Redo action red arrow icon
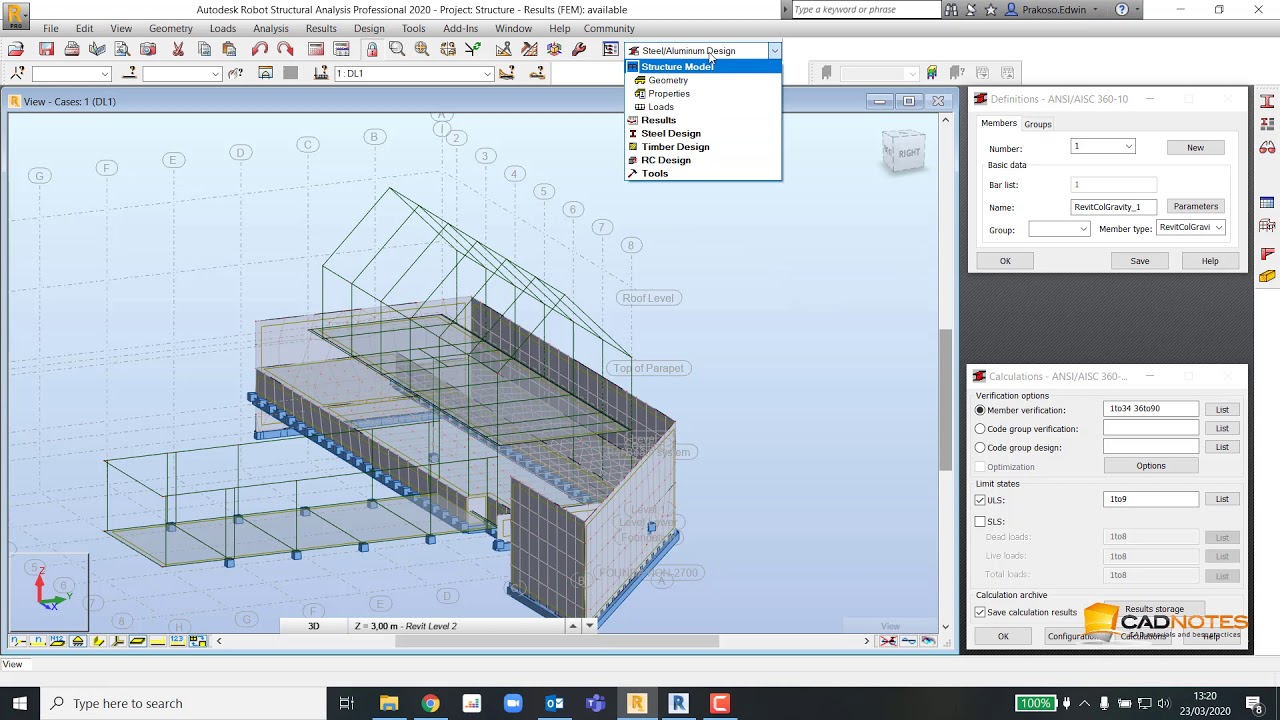 (x=285, y=49)
